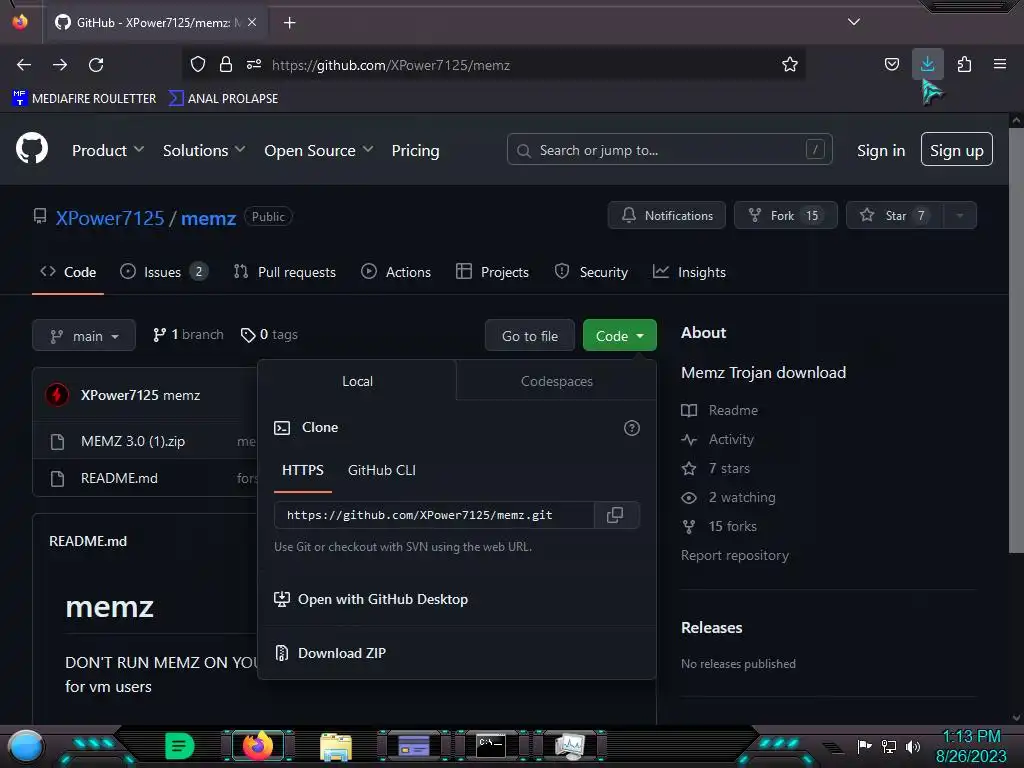
Task: Show site security padlock info
Action: tap(226, 64)
